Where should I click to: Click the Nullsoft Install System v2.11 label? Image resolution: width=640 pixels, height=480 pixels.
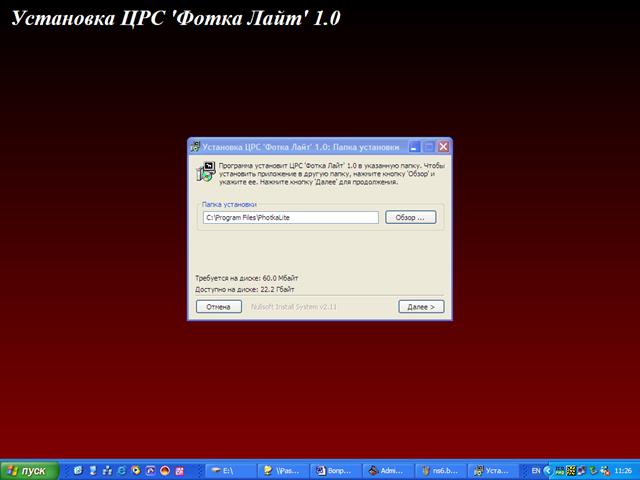click(294, 307)
